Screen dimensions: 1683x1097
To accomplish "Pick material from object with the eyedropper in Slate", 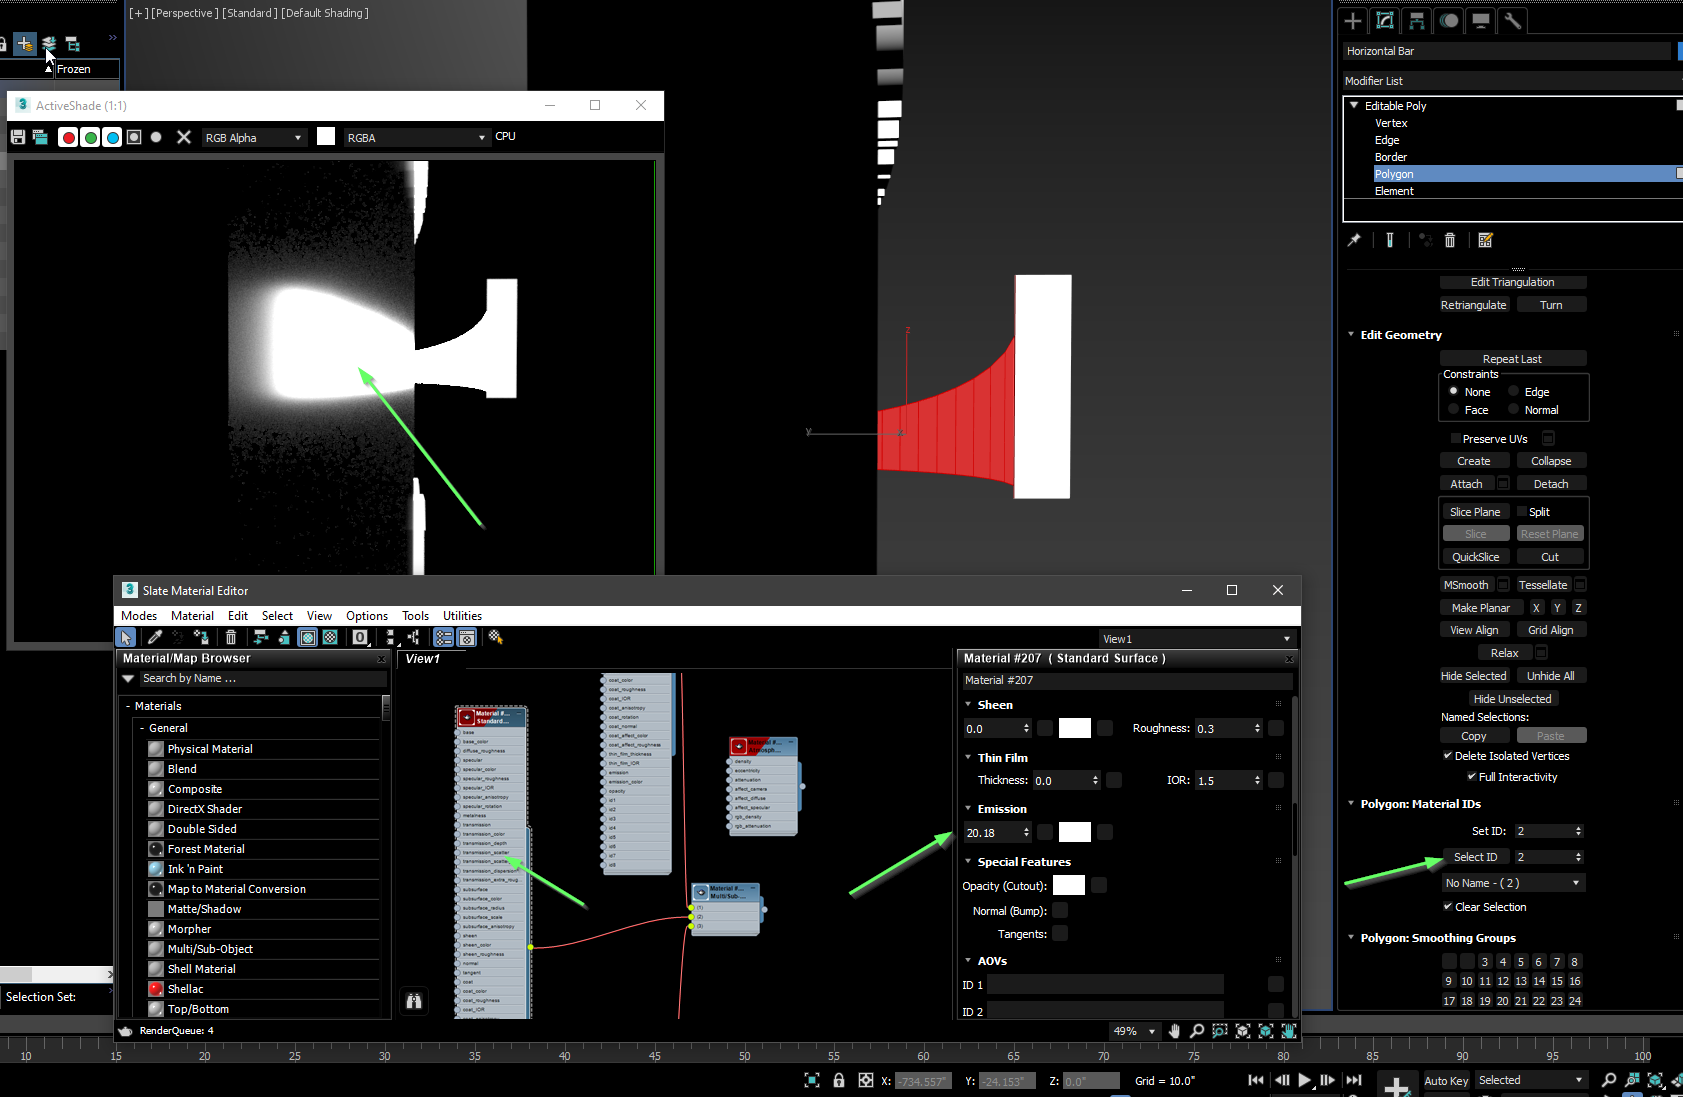I will click(x=155, y=637).
